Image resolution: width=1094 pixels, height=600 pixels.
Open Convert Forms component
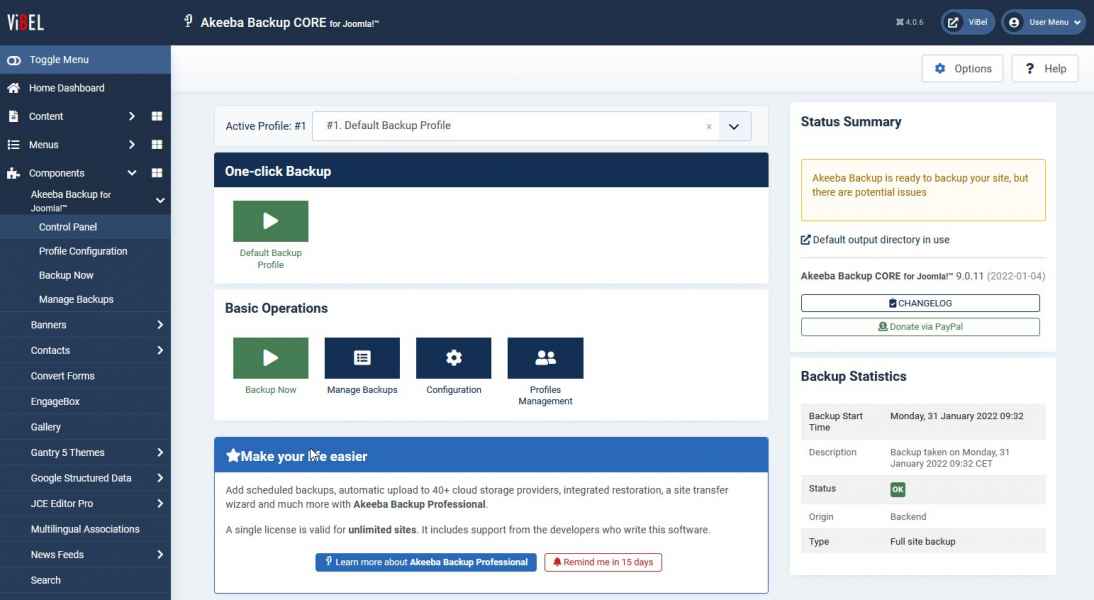(63, 376)
